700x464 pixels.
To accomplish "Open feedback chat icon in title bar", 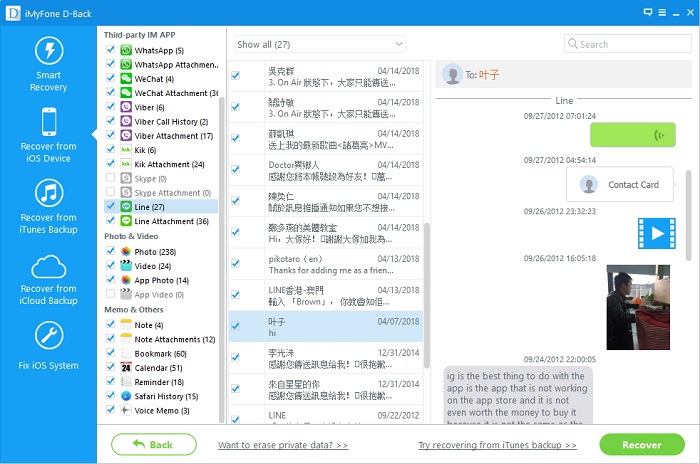I will (x=648, y=13).
